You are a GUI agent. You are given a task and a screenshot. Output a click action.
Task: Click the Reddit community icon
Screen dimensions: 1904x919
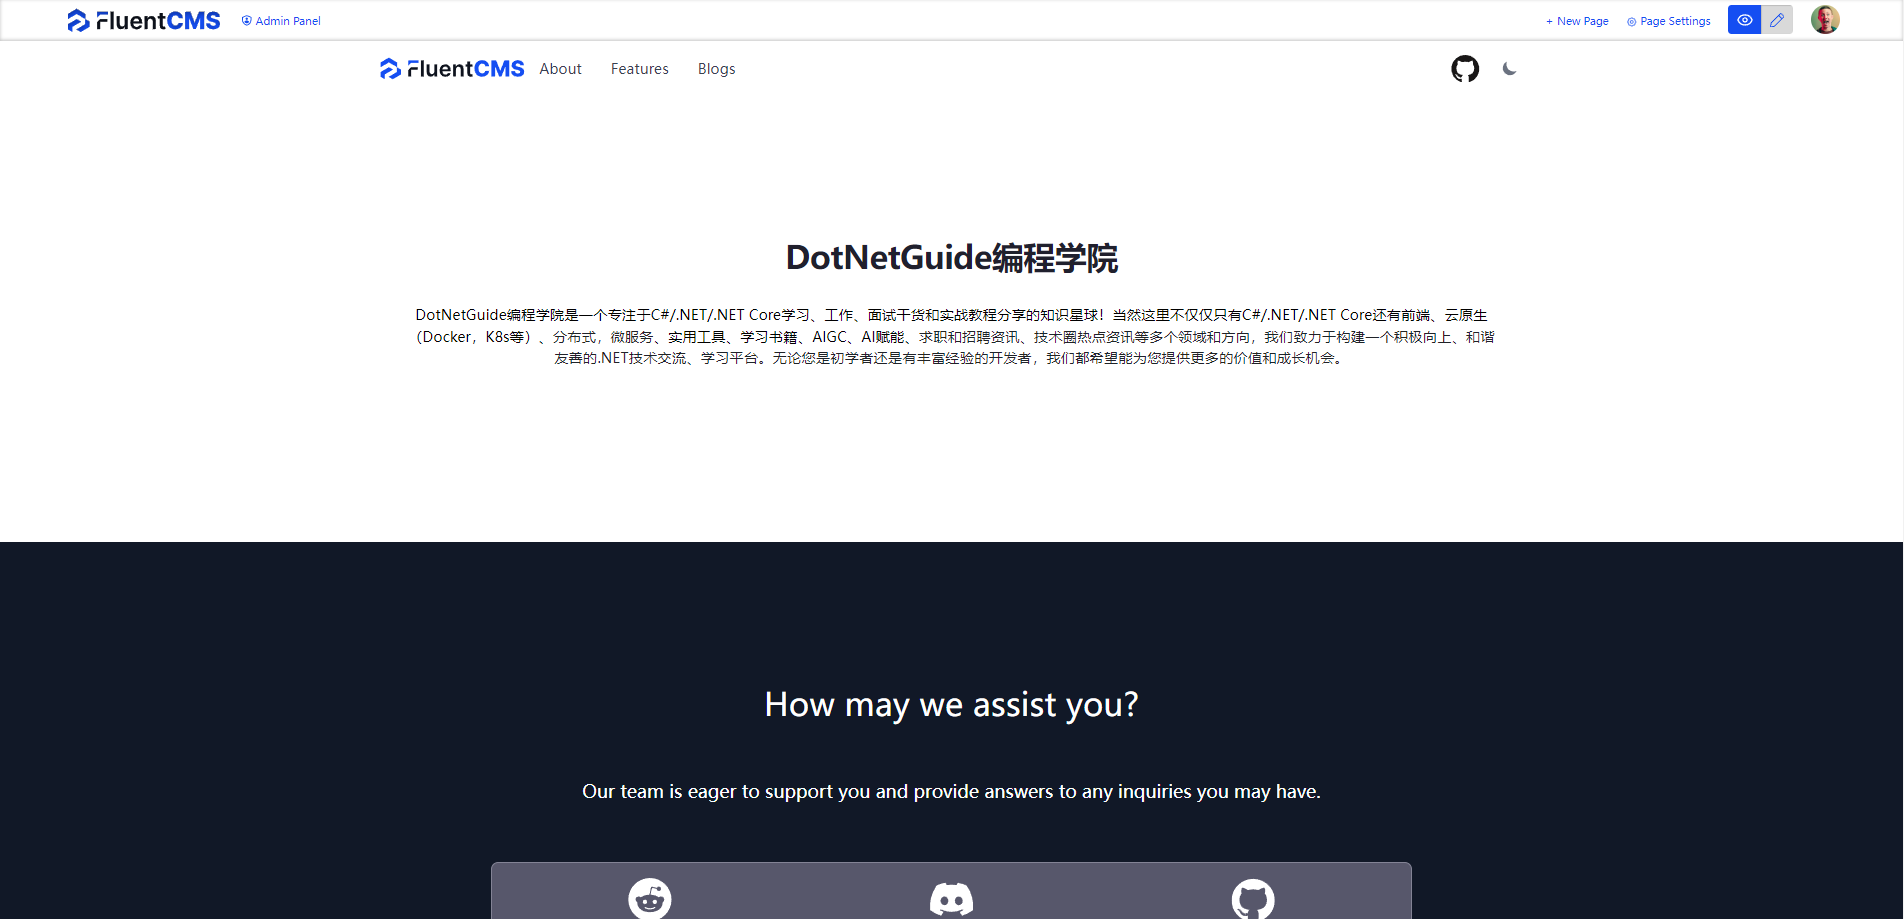pos(649,898)
